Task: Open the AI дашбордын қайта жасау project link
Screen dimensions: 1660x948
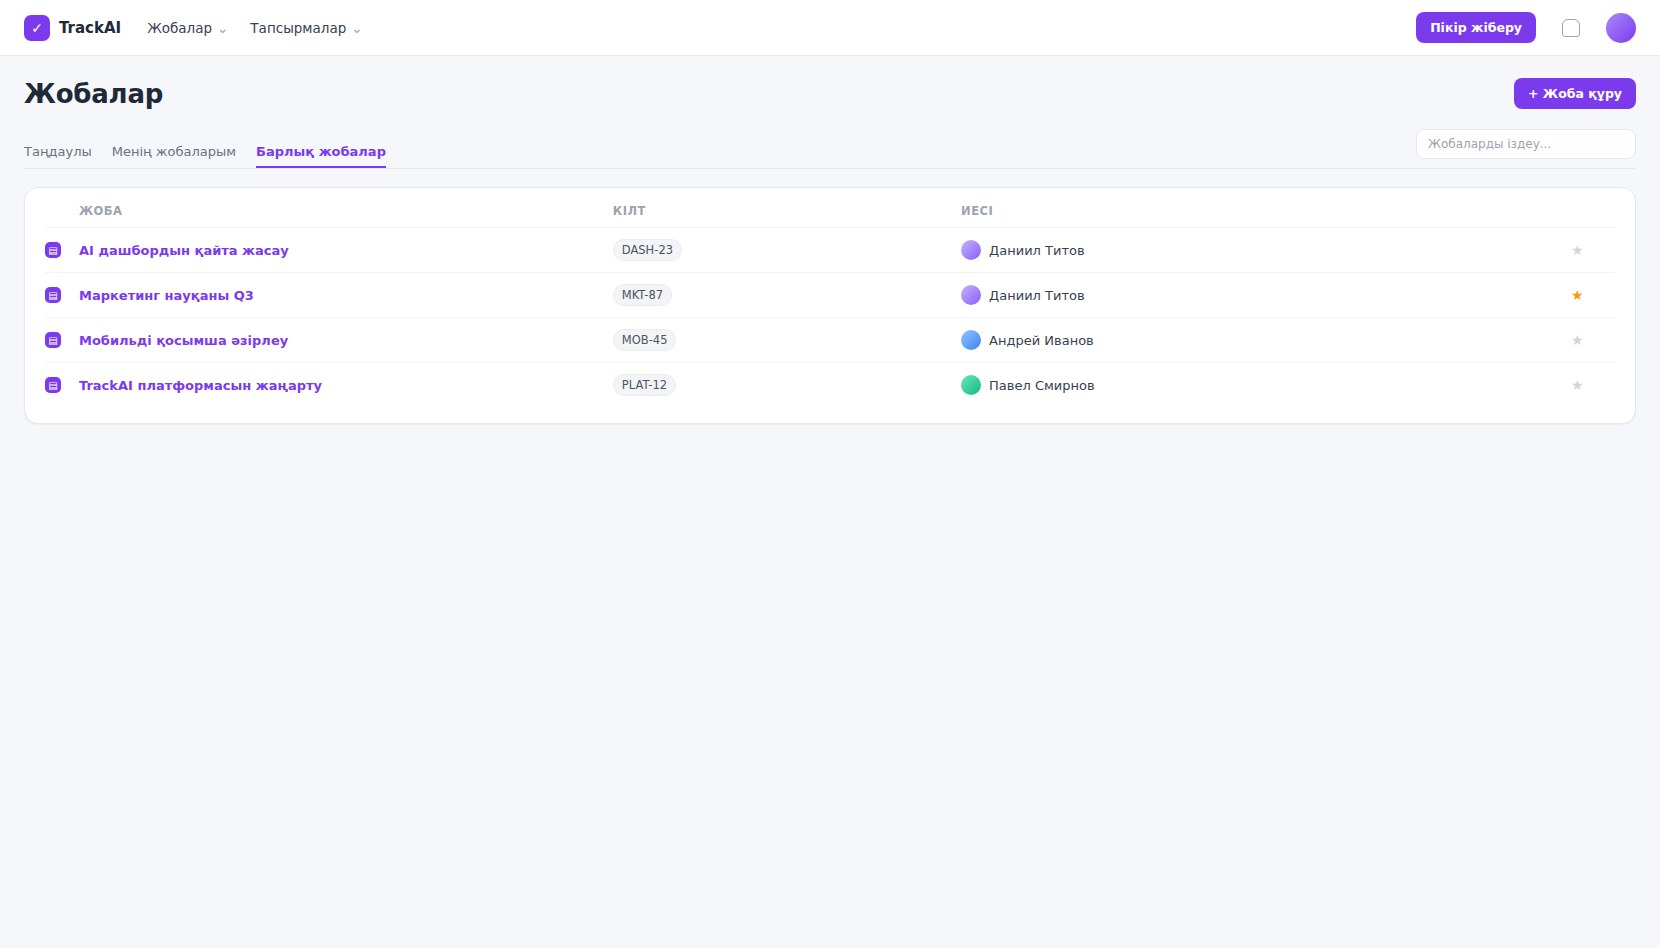Action: (184, 250)
